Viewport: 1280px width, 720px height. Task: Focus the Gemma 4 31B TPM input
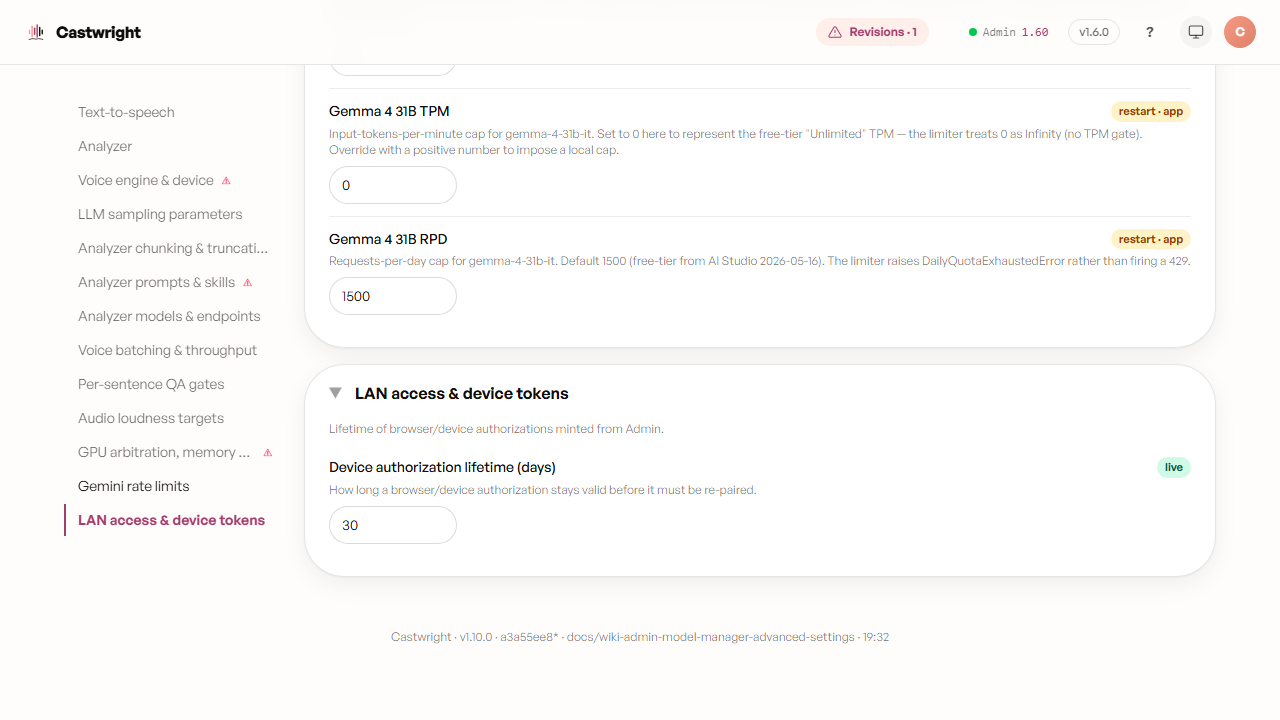[393, 185]
